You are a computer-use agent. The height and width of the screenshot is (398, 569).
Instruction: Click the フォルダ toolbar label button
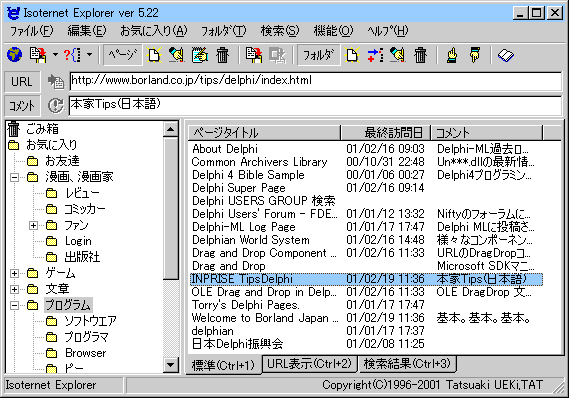pyautogui.click(x=318, y=55)
